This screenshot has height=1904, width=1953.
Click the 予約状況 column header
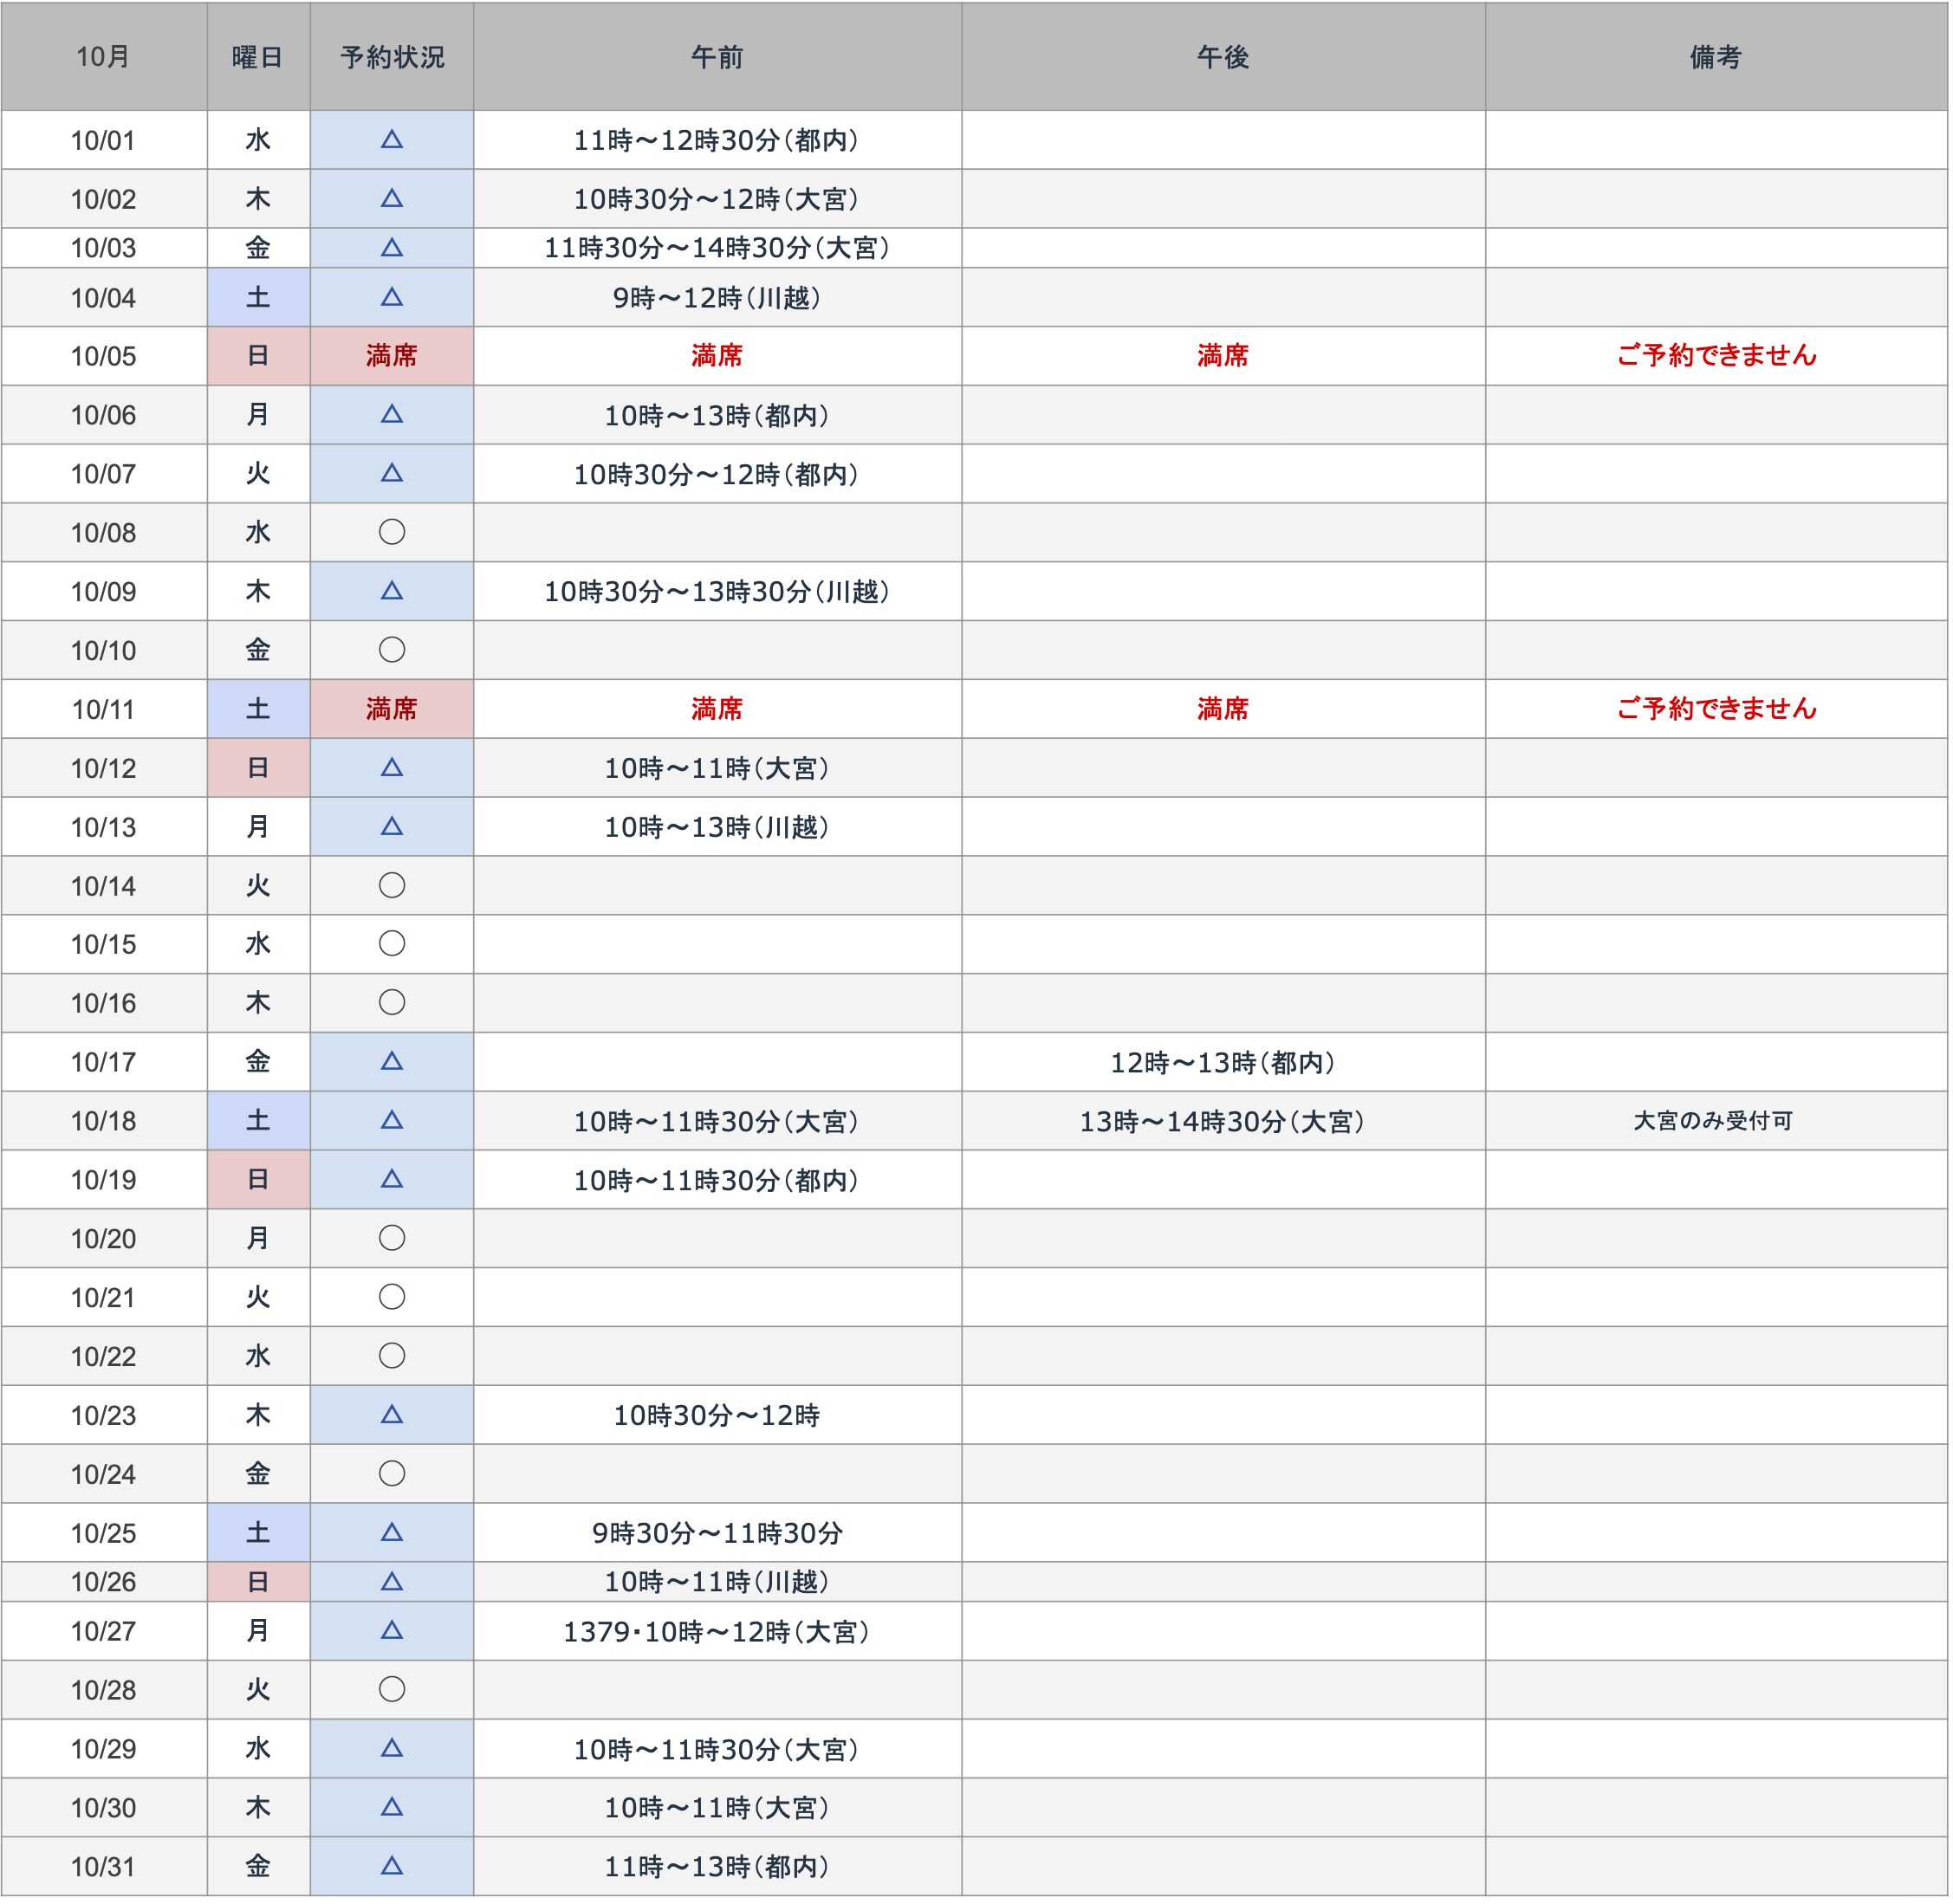pyautogui.click(x=392, y=57)
